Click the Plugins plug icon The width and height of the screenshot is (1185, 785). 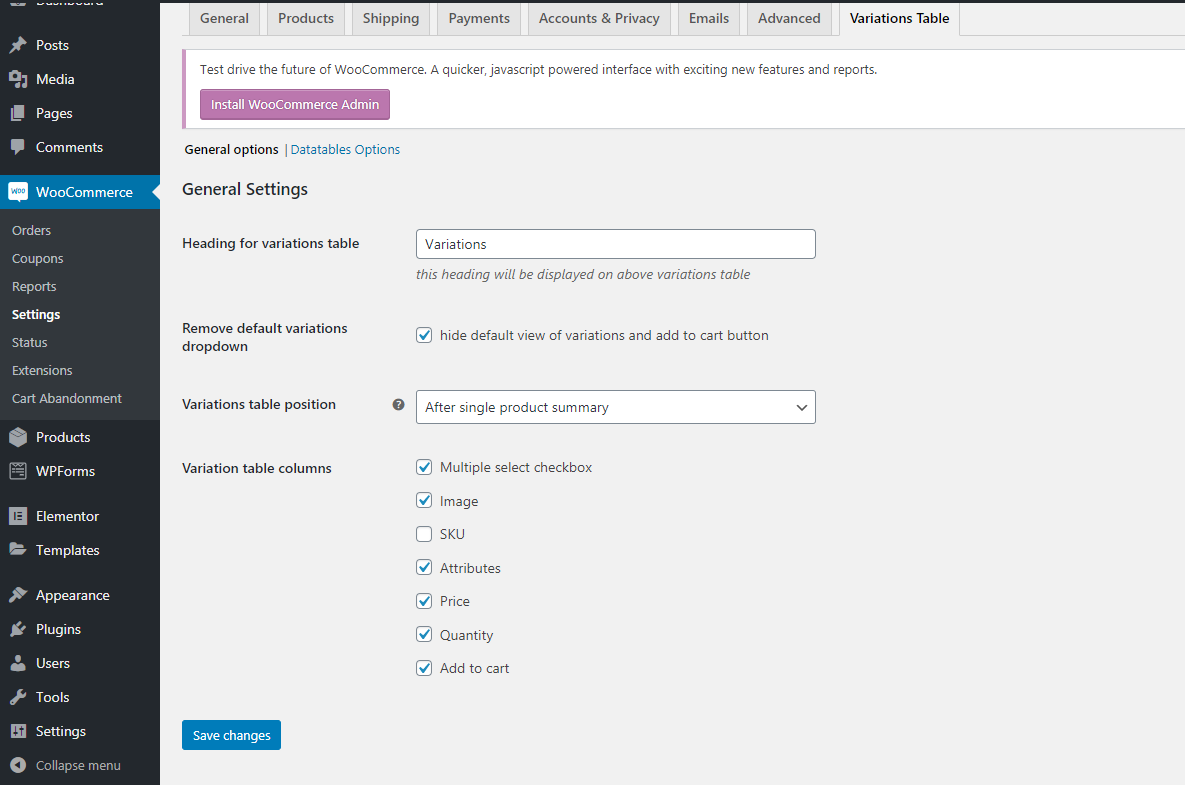pyautogui.click(x=18, y=629)
